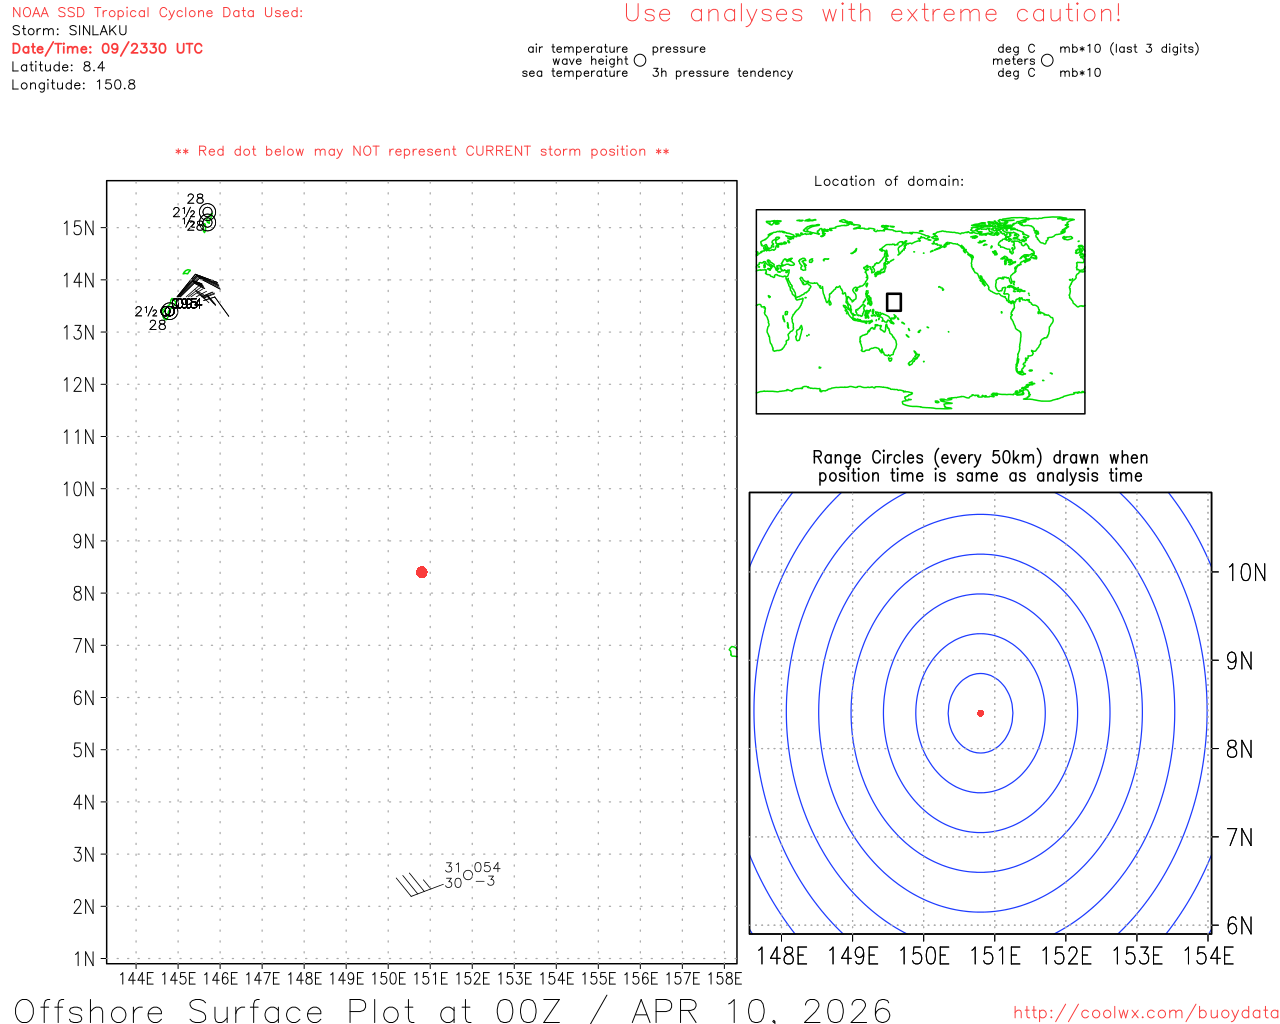
Task: Open the world map domain thumbnail
Action: coord(920,311)
